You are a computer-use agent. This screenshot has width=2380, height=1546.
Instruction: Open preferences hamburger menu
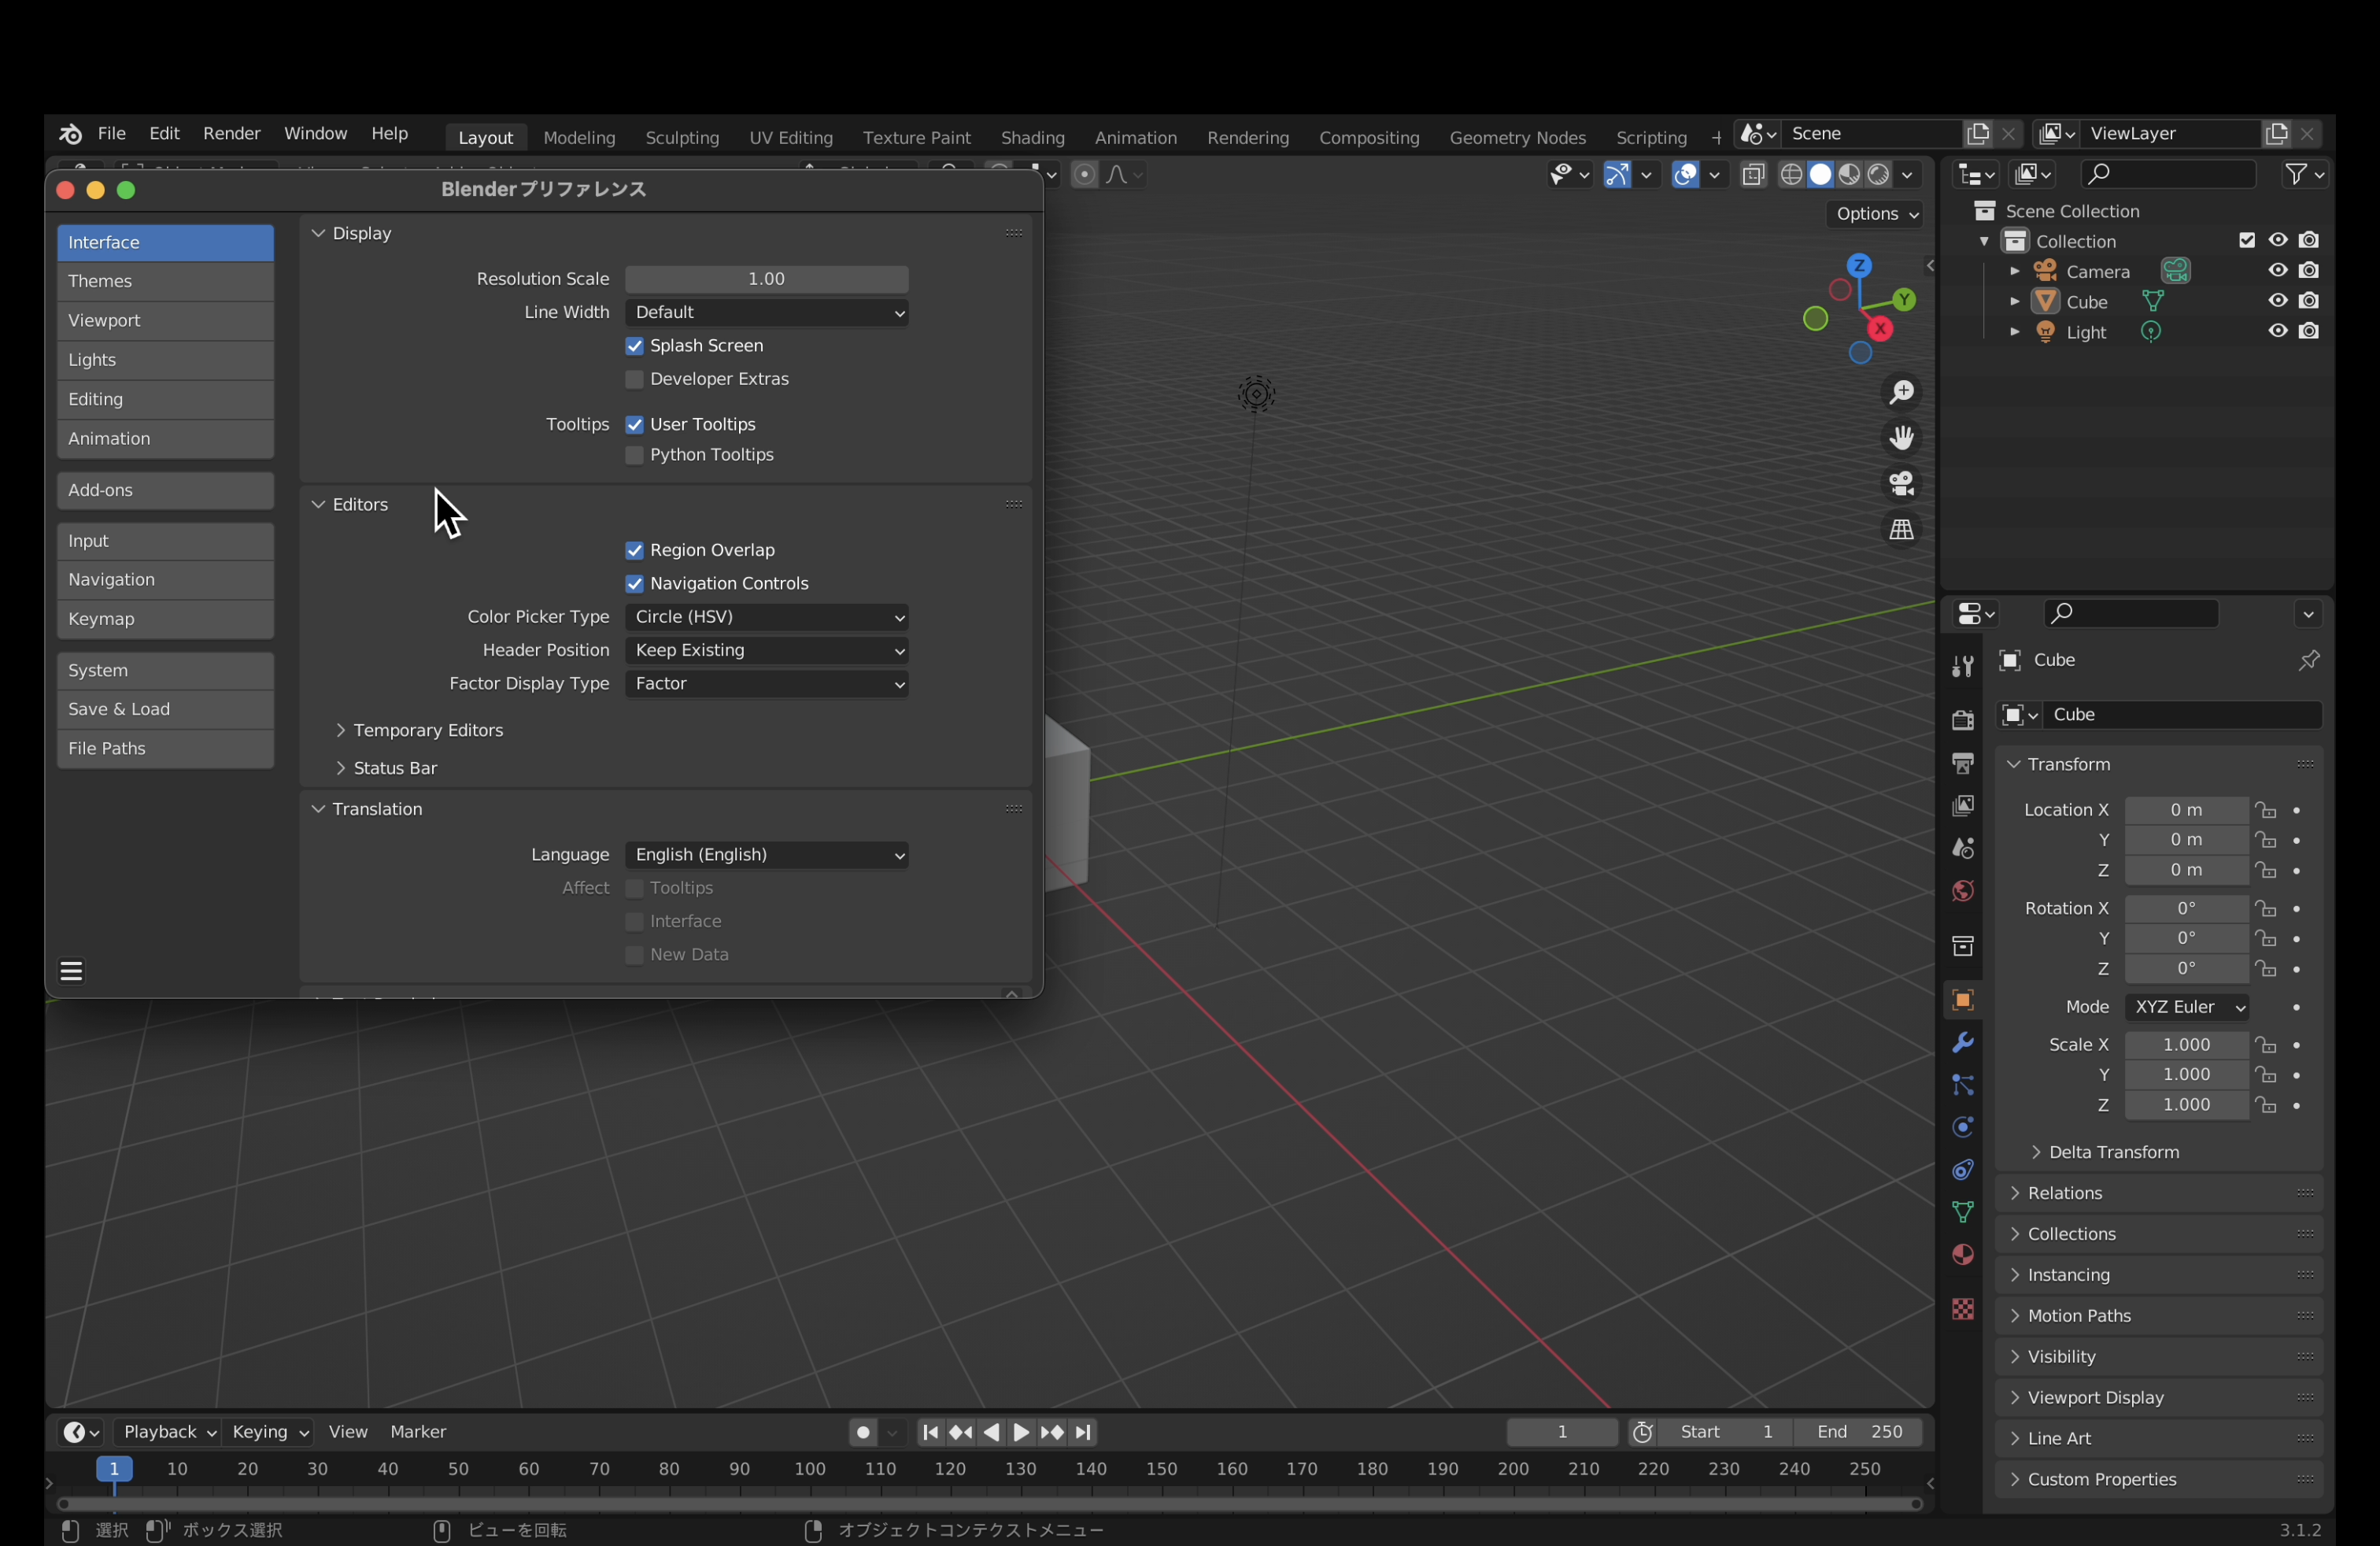71,971
